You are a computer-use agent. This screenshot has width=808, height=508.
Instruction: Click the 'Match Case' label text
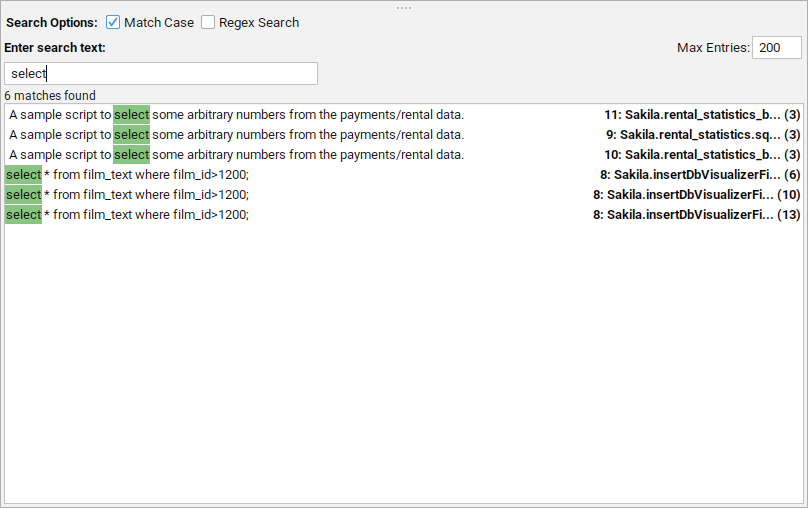[158, 22]
